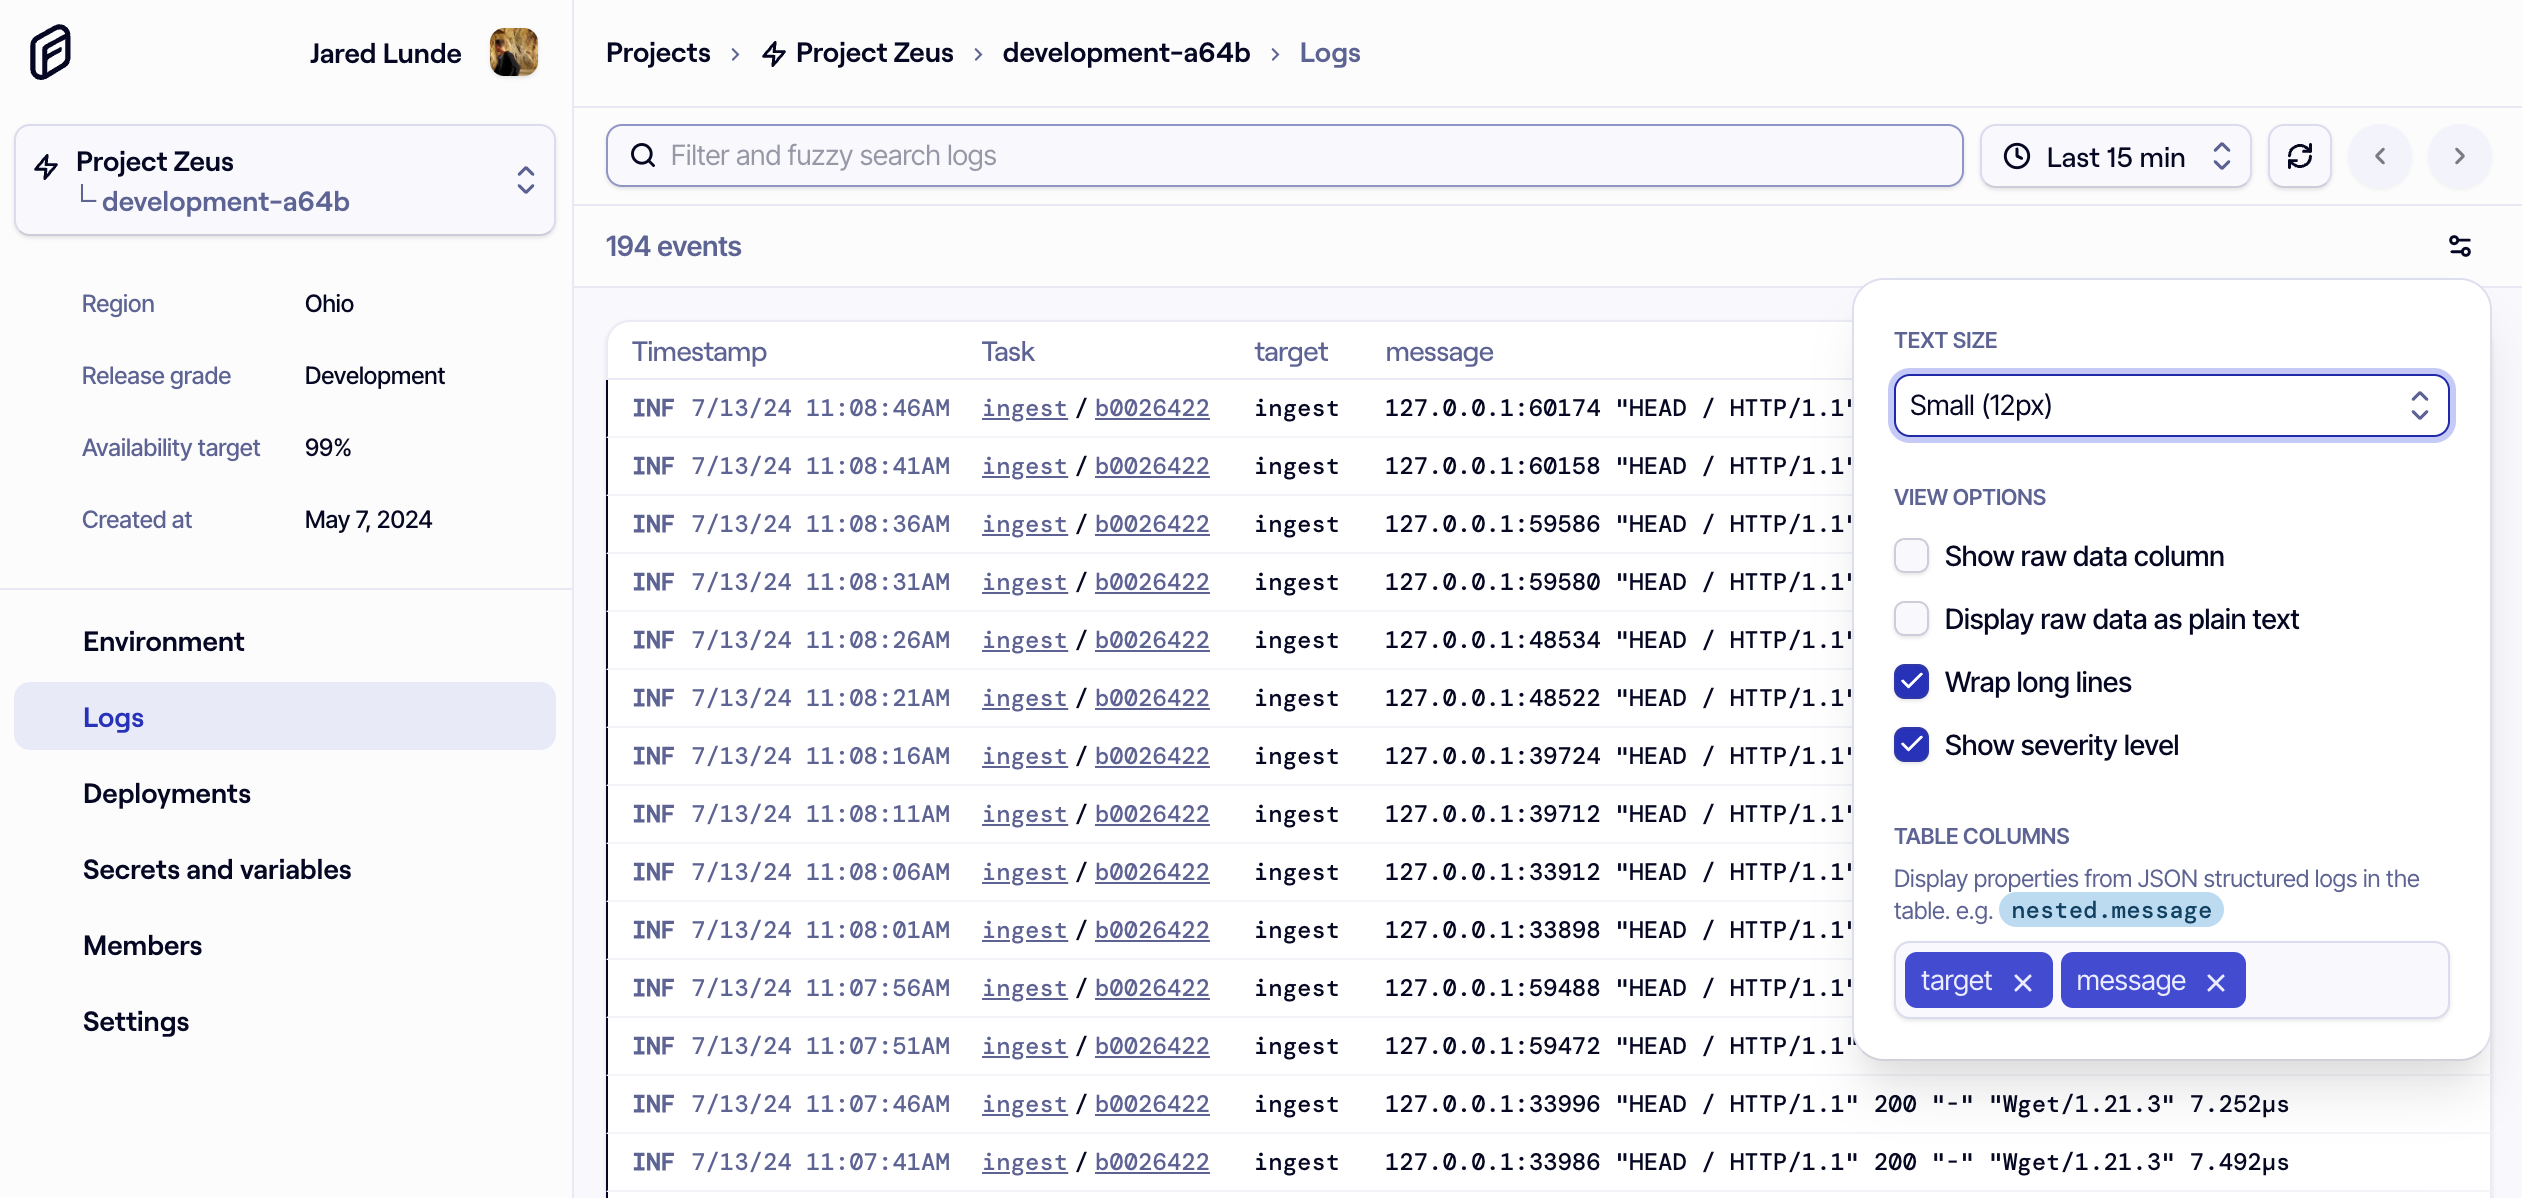
Task: Toggle the log view settings icon
Action: 2459,246
